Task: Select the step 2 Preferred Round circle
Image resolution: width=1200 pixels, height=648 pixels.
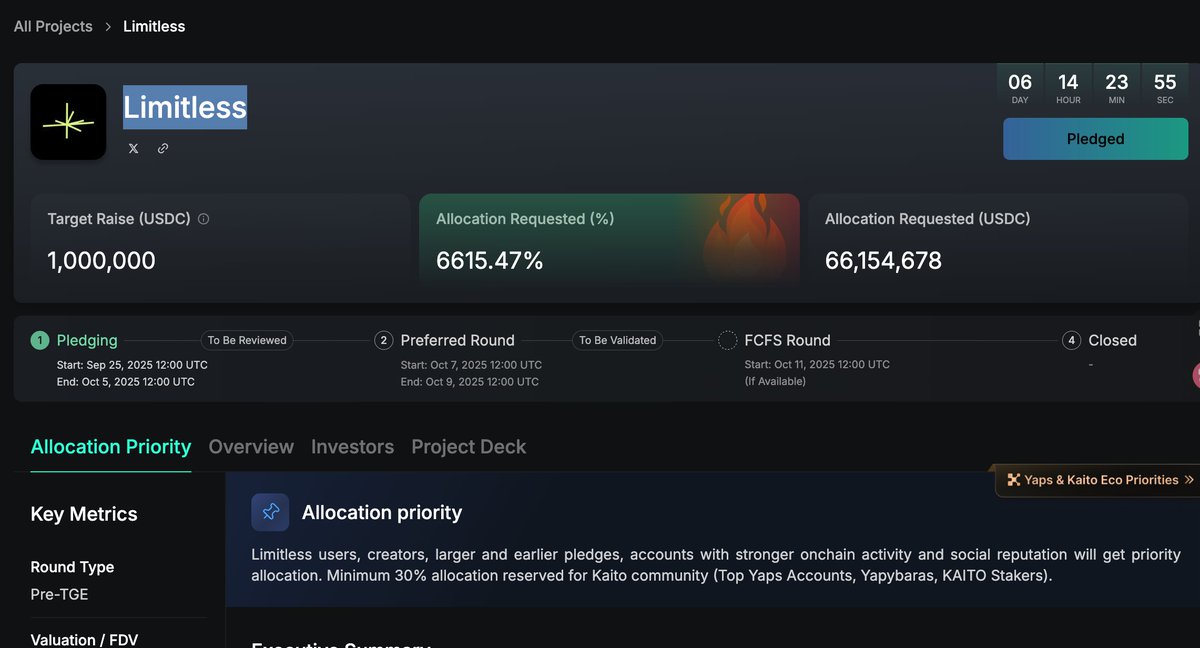Action: [x=383, y=340]
